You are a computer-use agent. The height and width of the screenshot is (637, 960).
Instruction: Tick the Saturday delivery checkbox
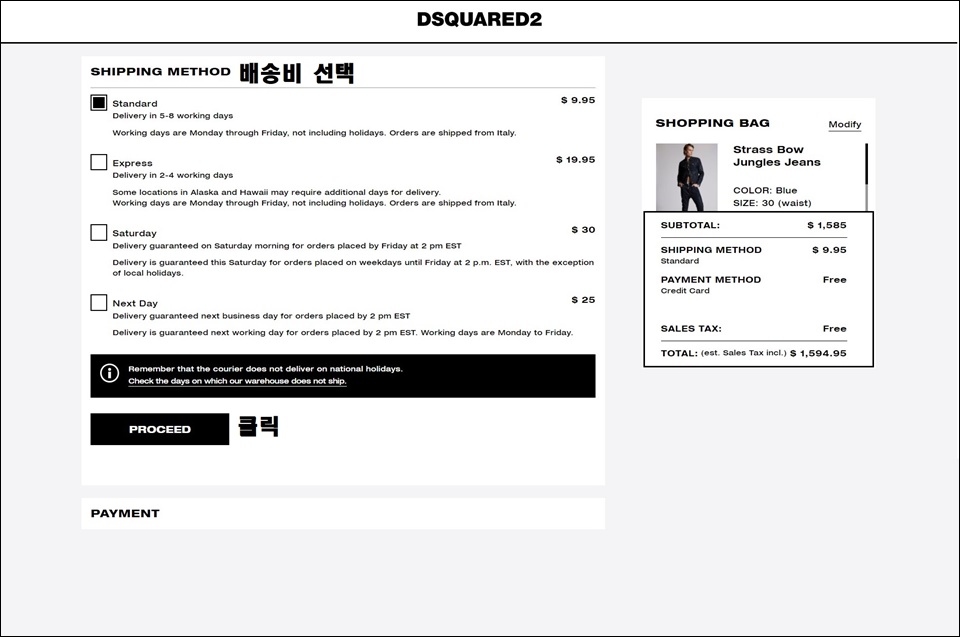coord(99,232)
